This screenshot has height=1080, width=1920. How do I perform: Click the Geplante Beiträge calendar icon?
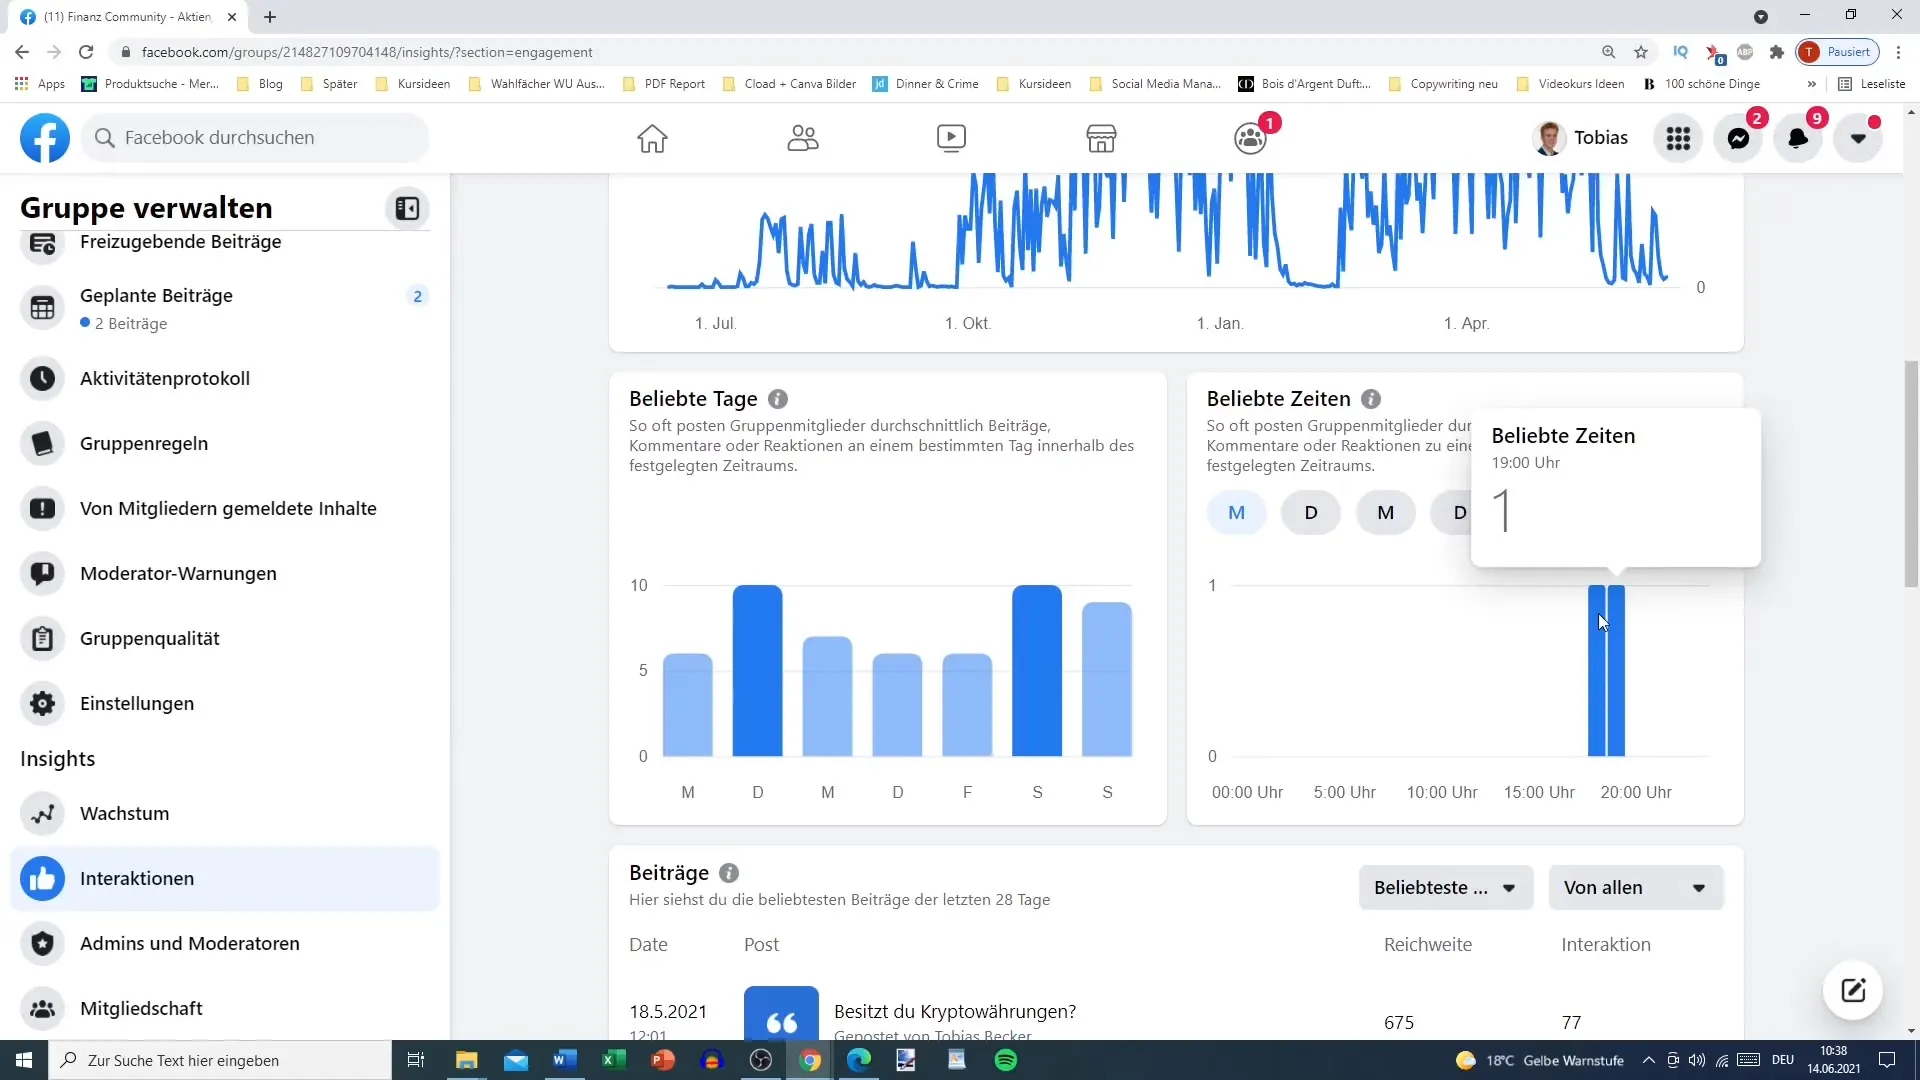[x=42, y=307]
